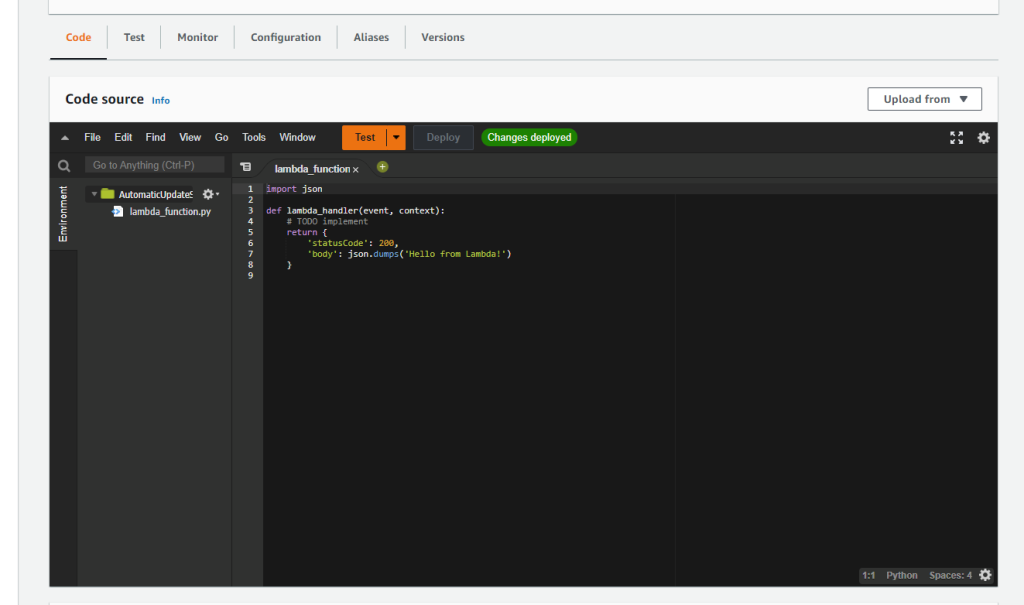Collapse the AutomaticUpdate folder tree
Image resolution: width=1024 pixels, height=605 pixels.
coord(95,194)
